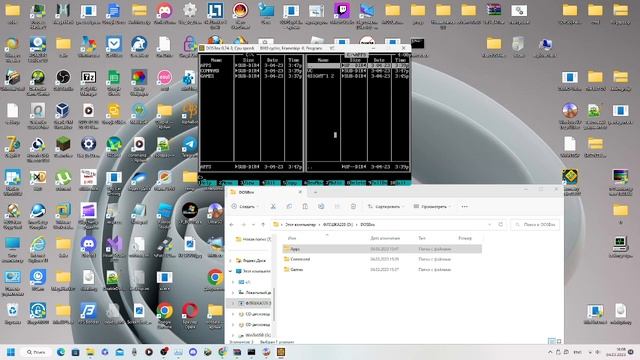Click the Delete trash icon in Explorer toolbar
640x360 pixels.
(x=353, y=207)
